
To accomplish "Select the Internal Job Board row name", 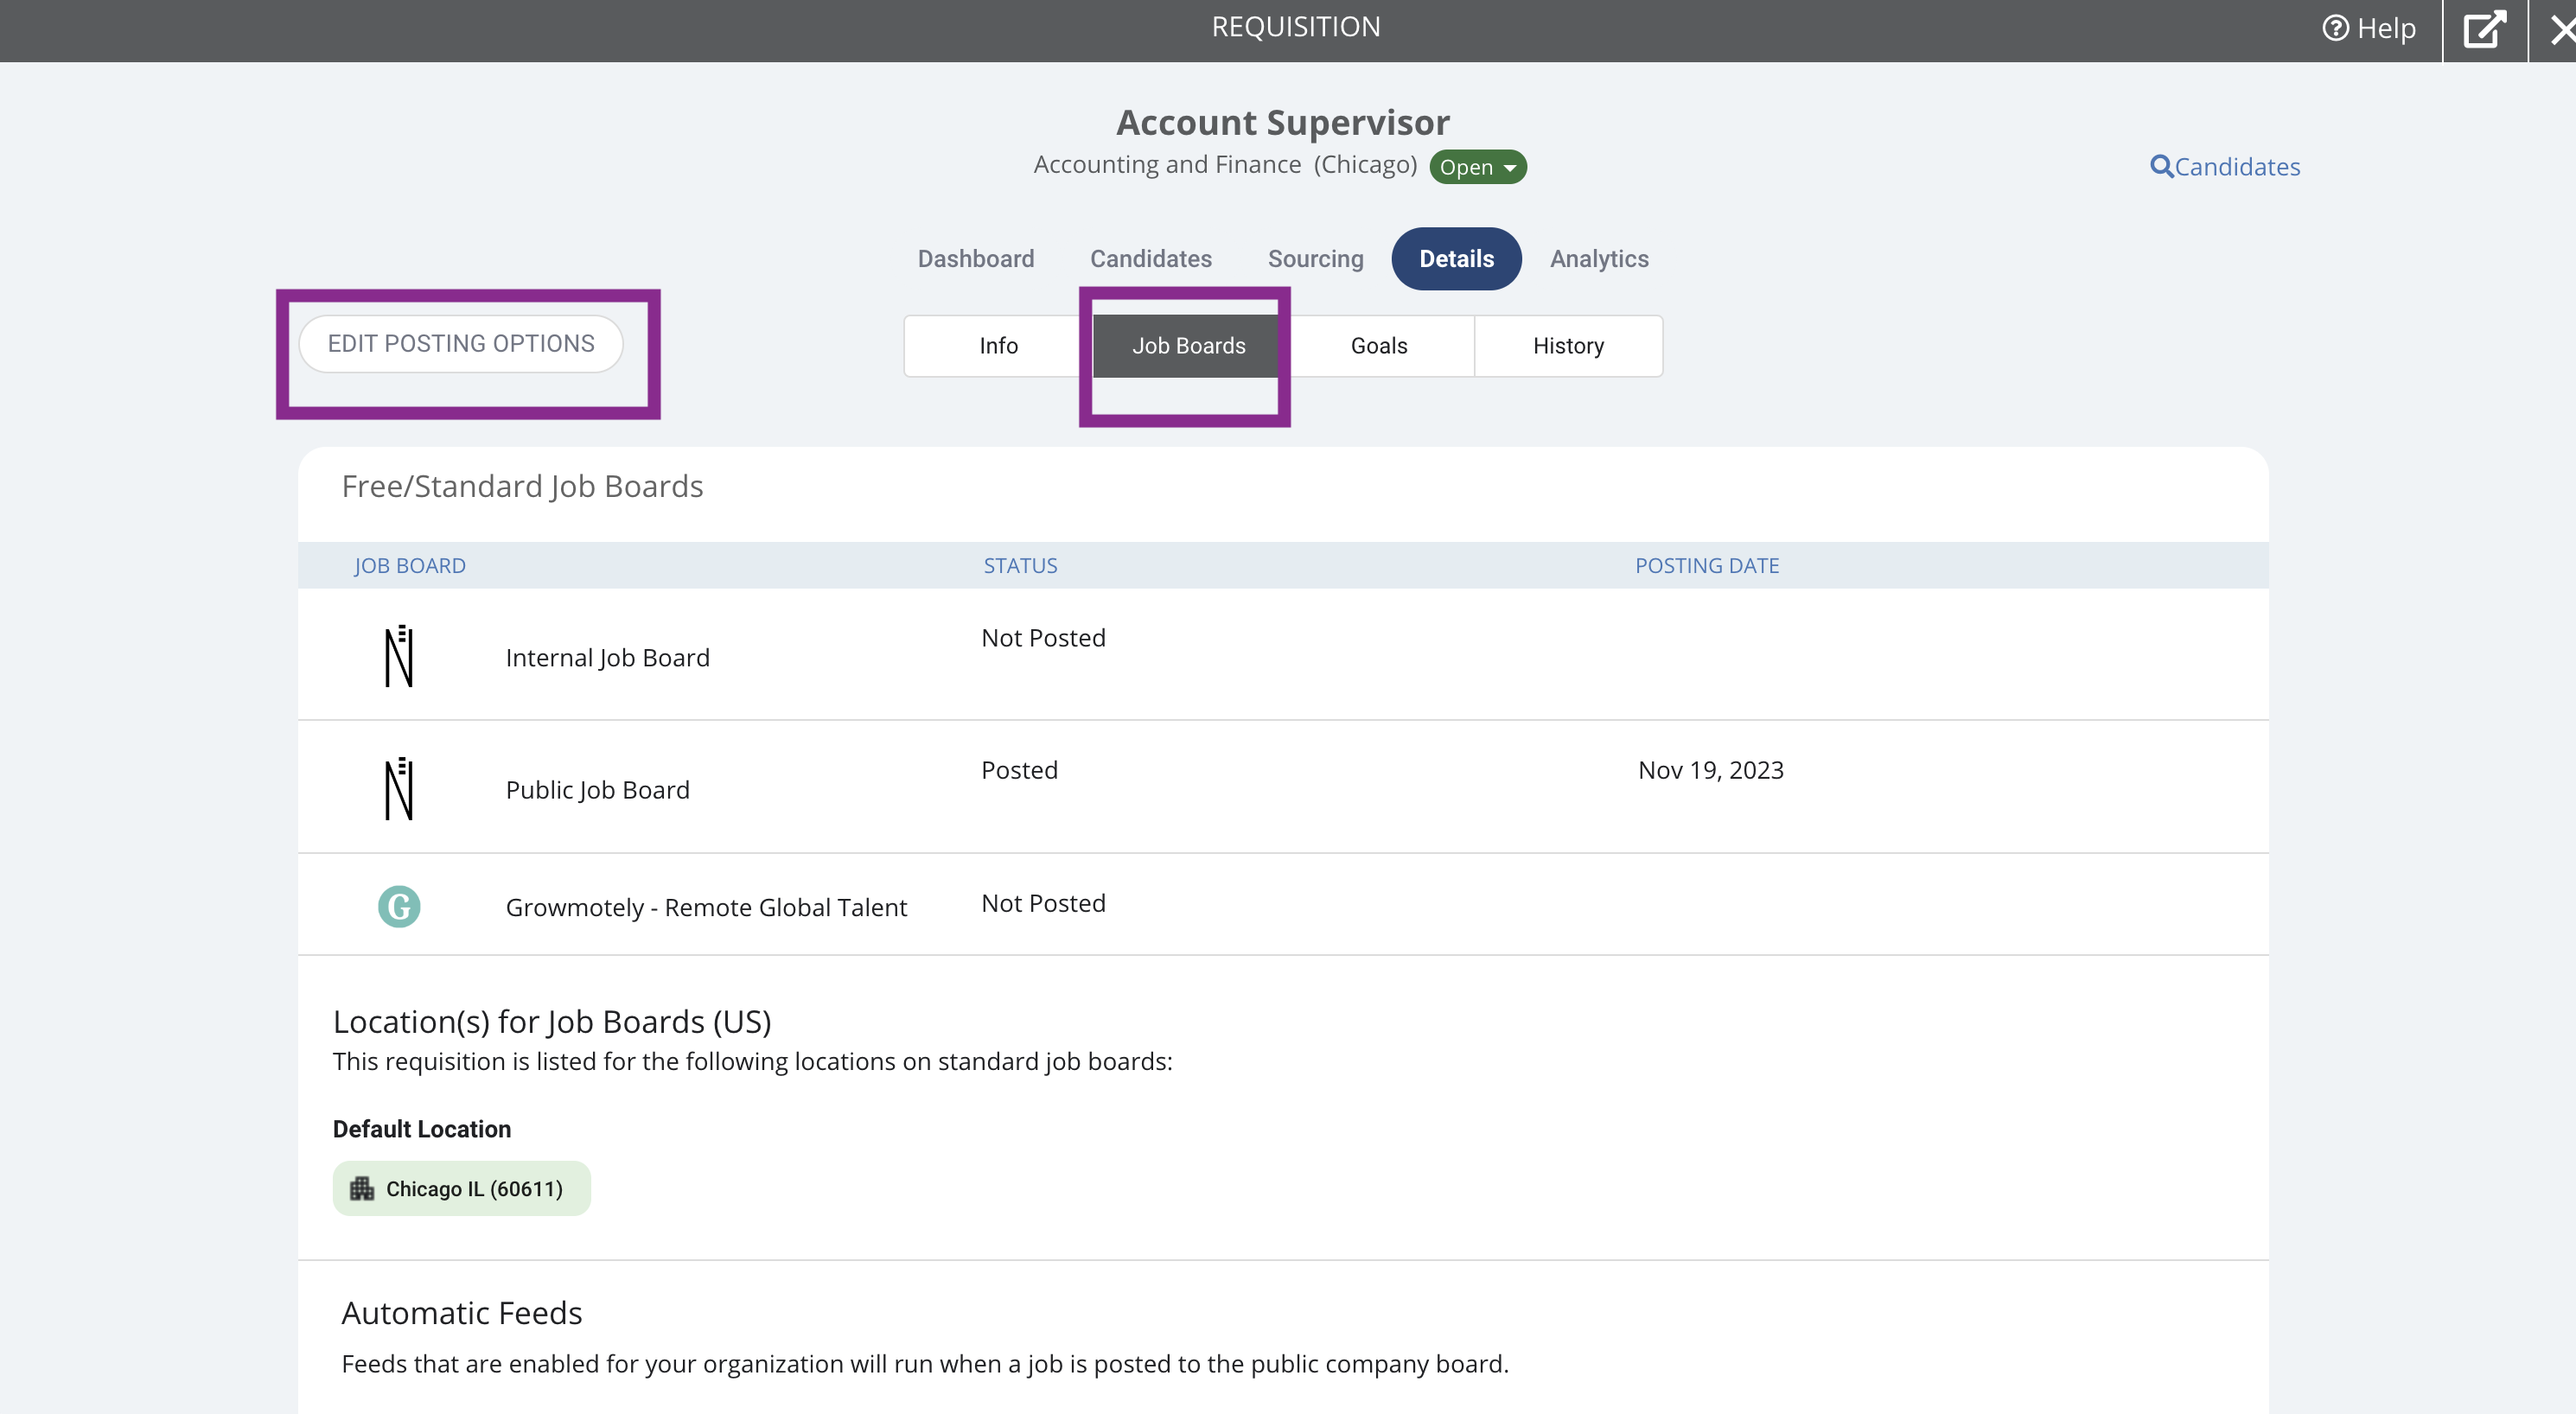I will (608, 658).
